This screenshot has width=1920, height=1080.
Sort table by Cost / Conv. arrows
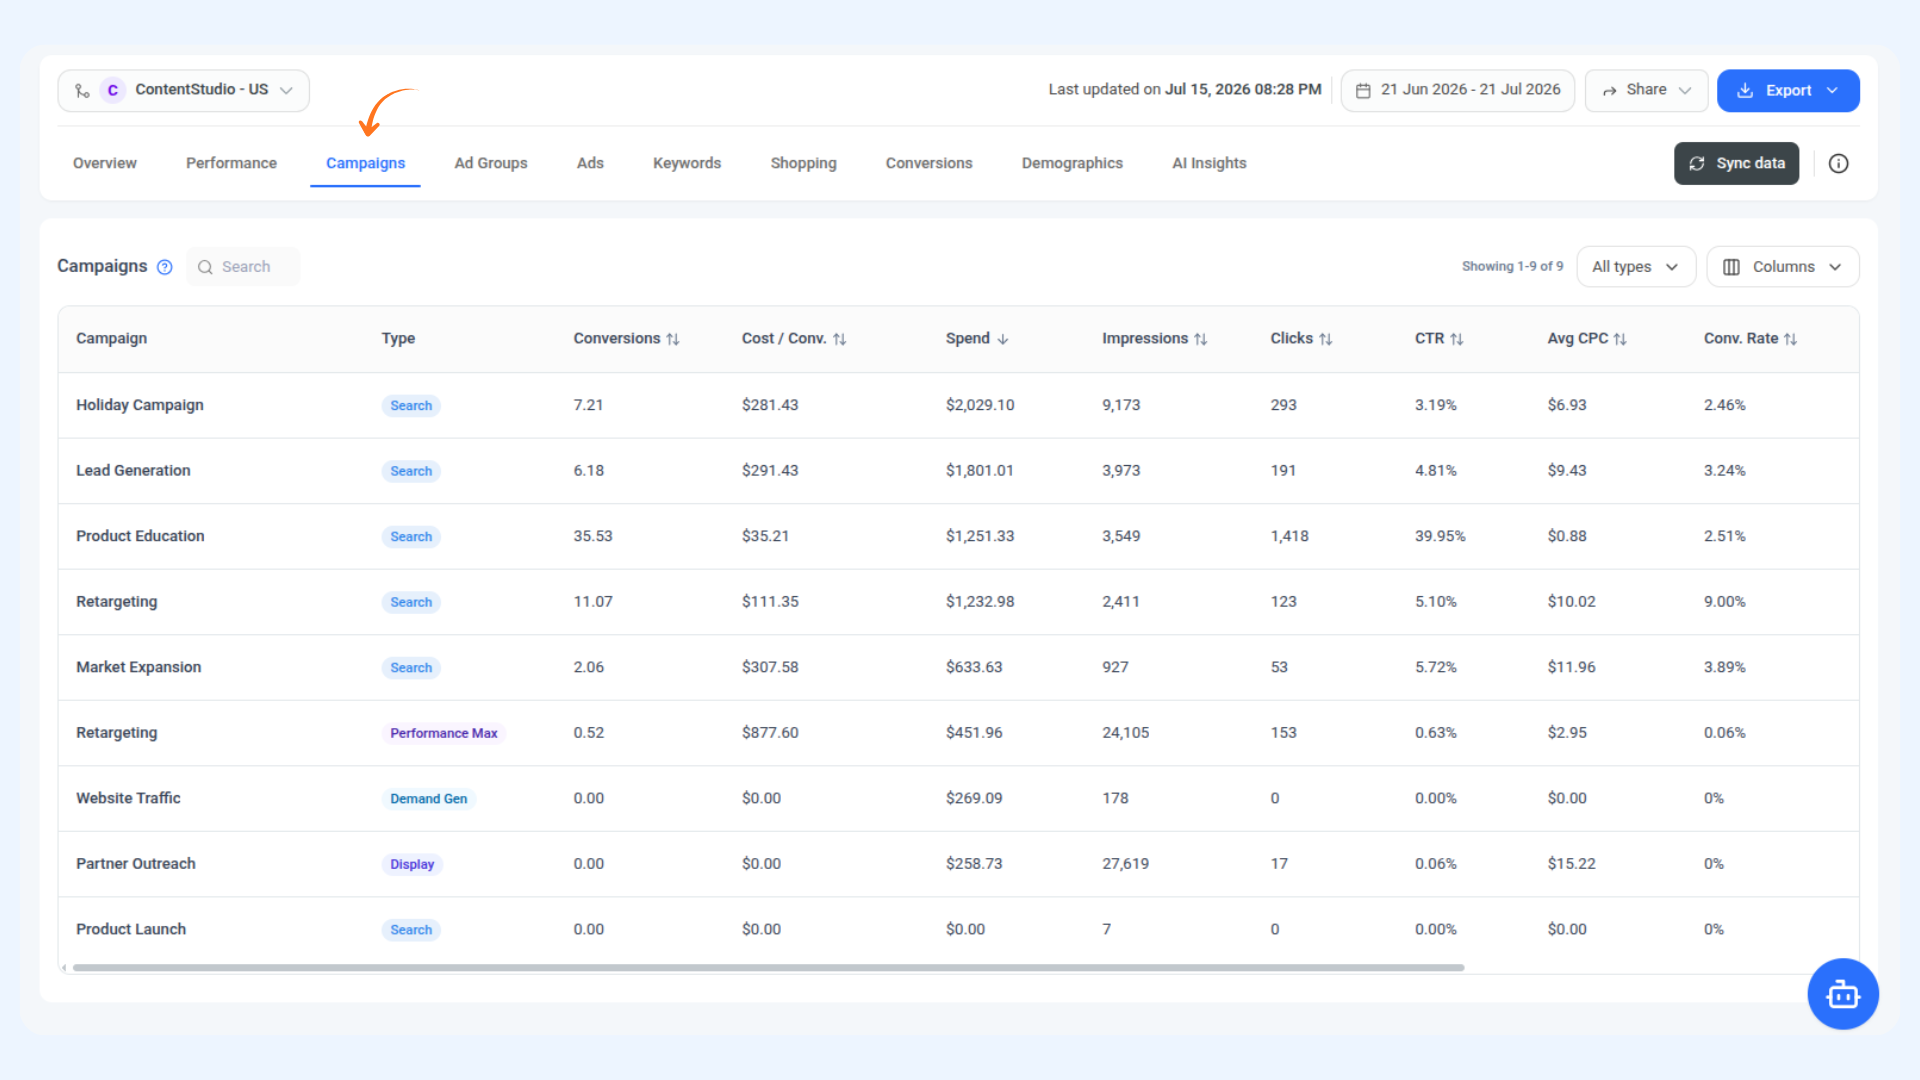pyautogui.click(x=839, y=339)
